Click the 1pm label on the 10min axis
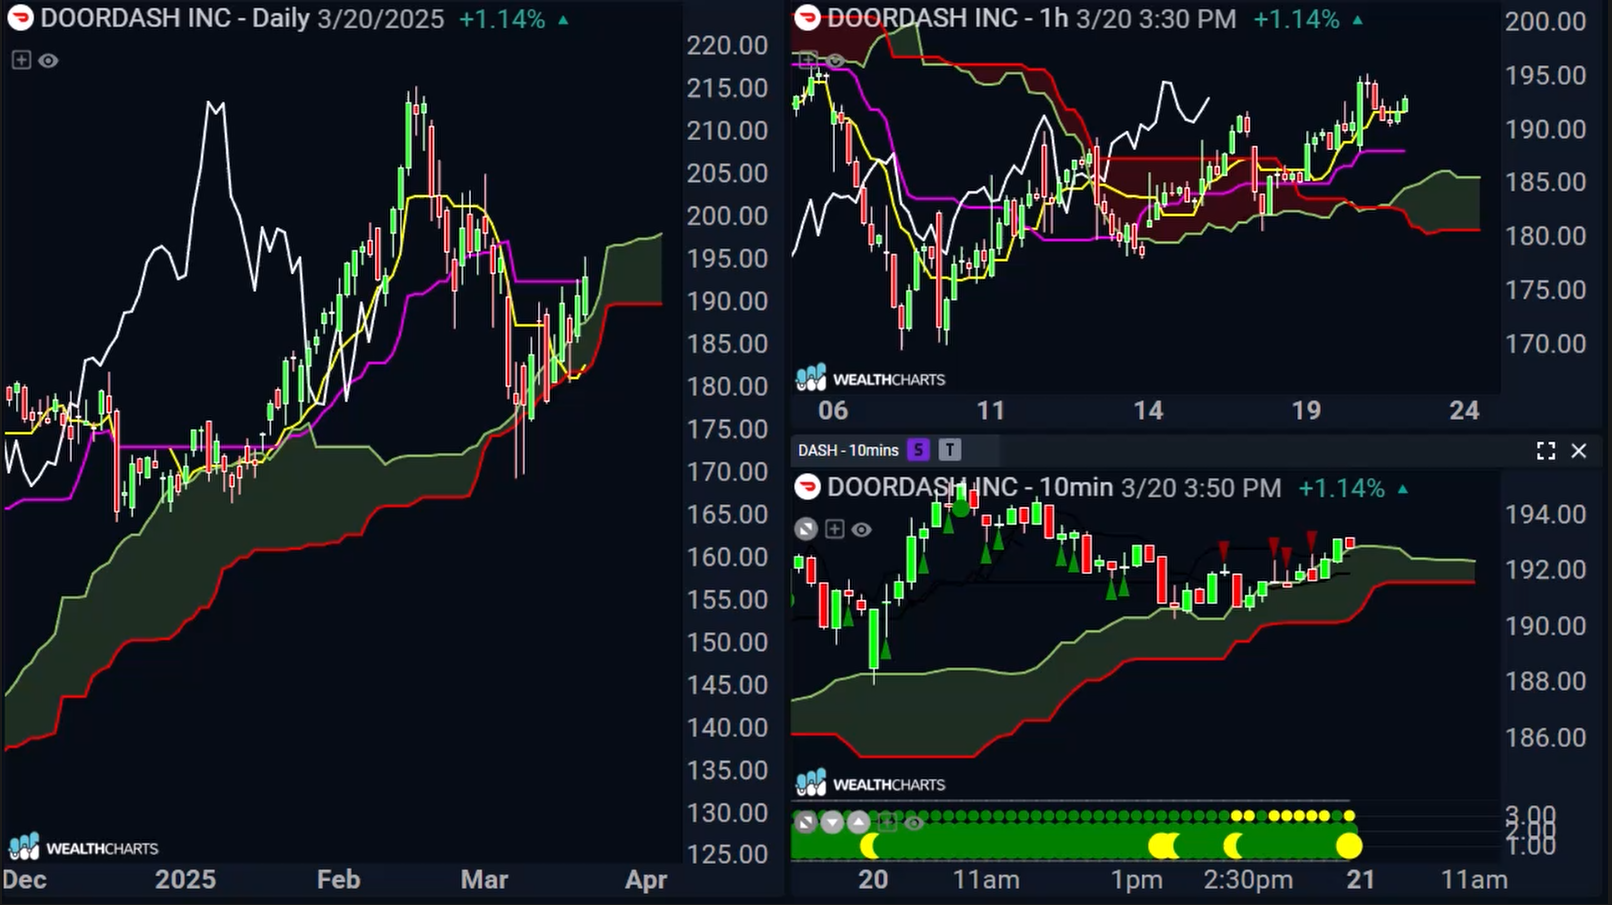This screenshot has width=1612, height=905. 1137,880
